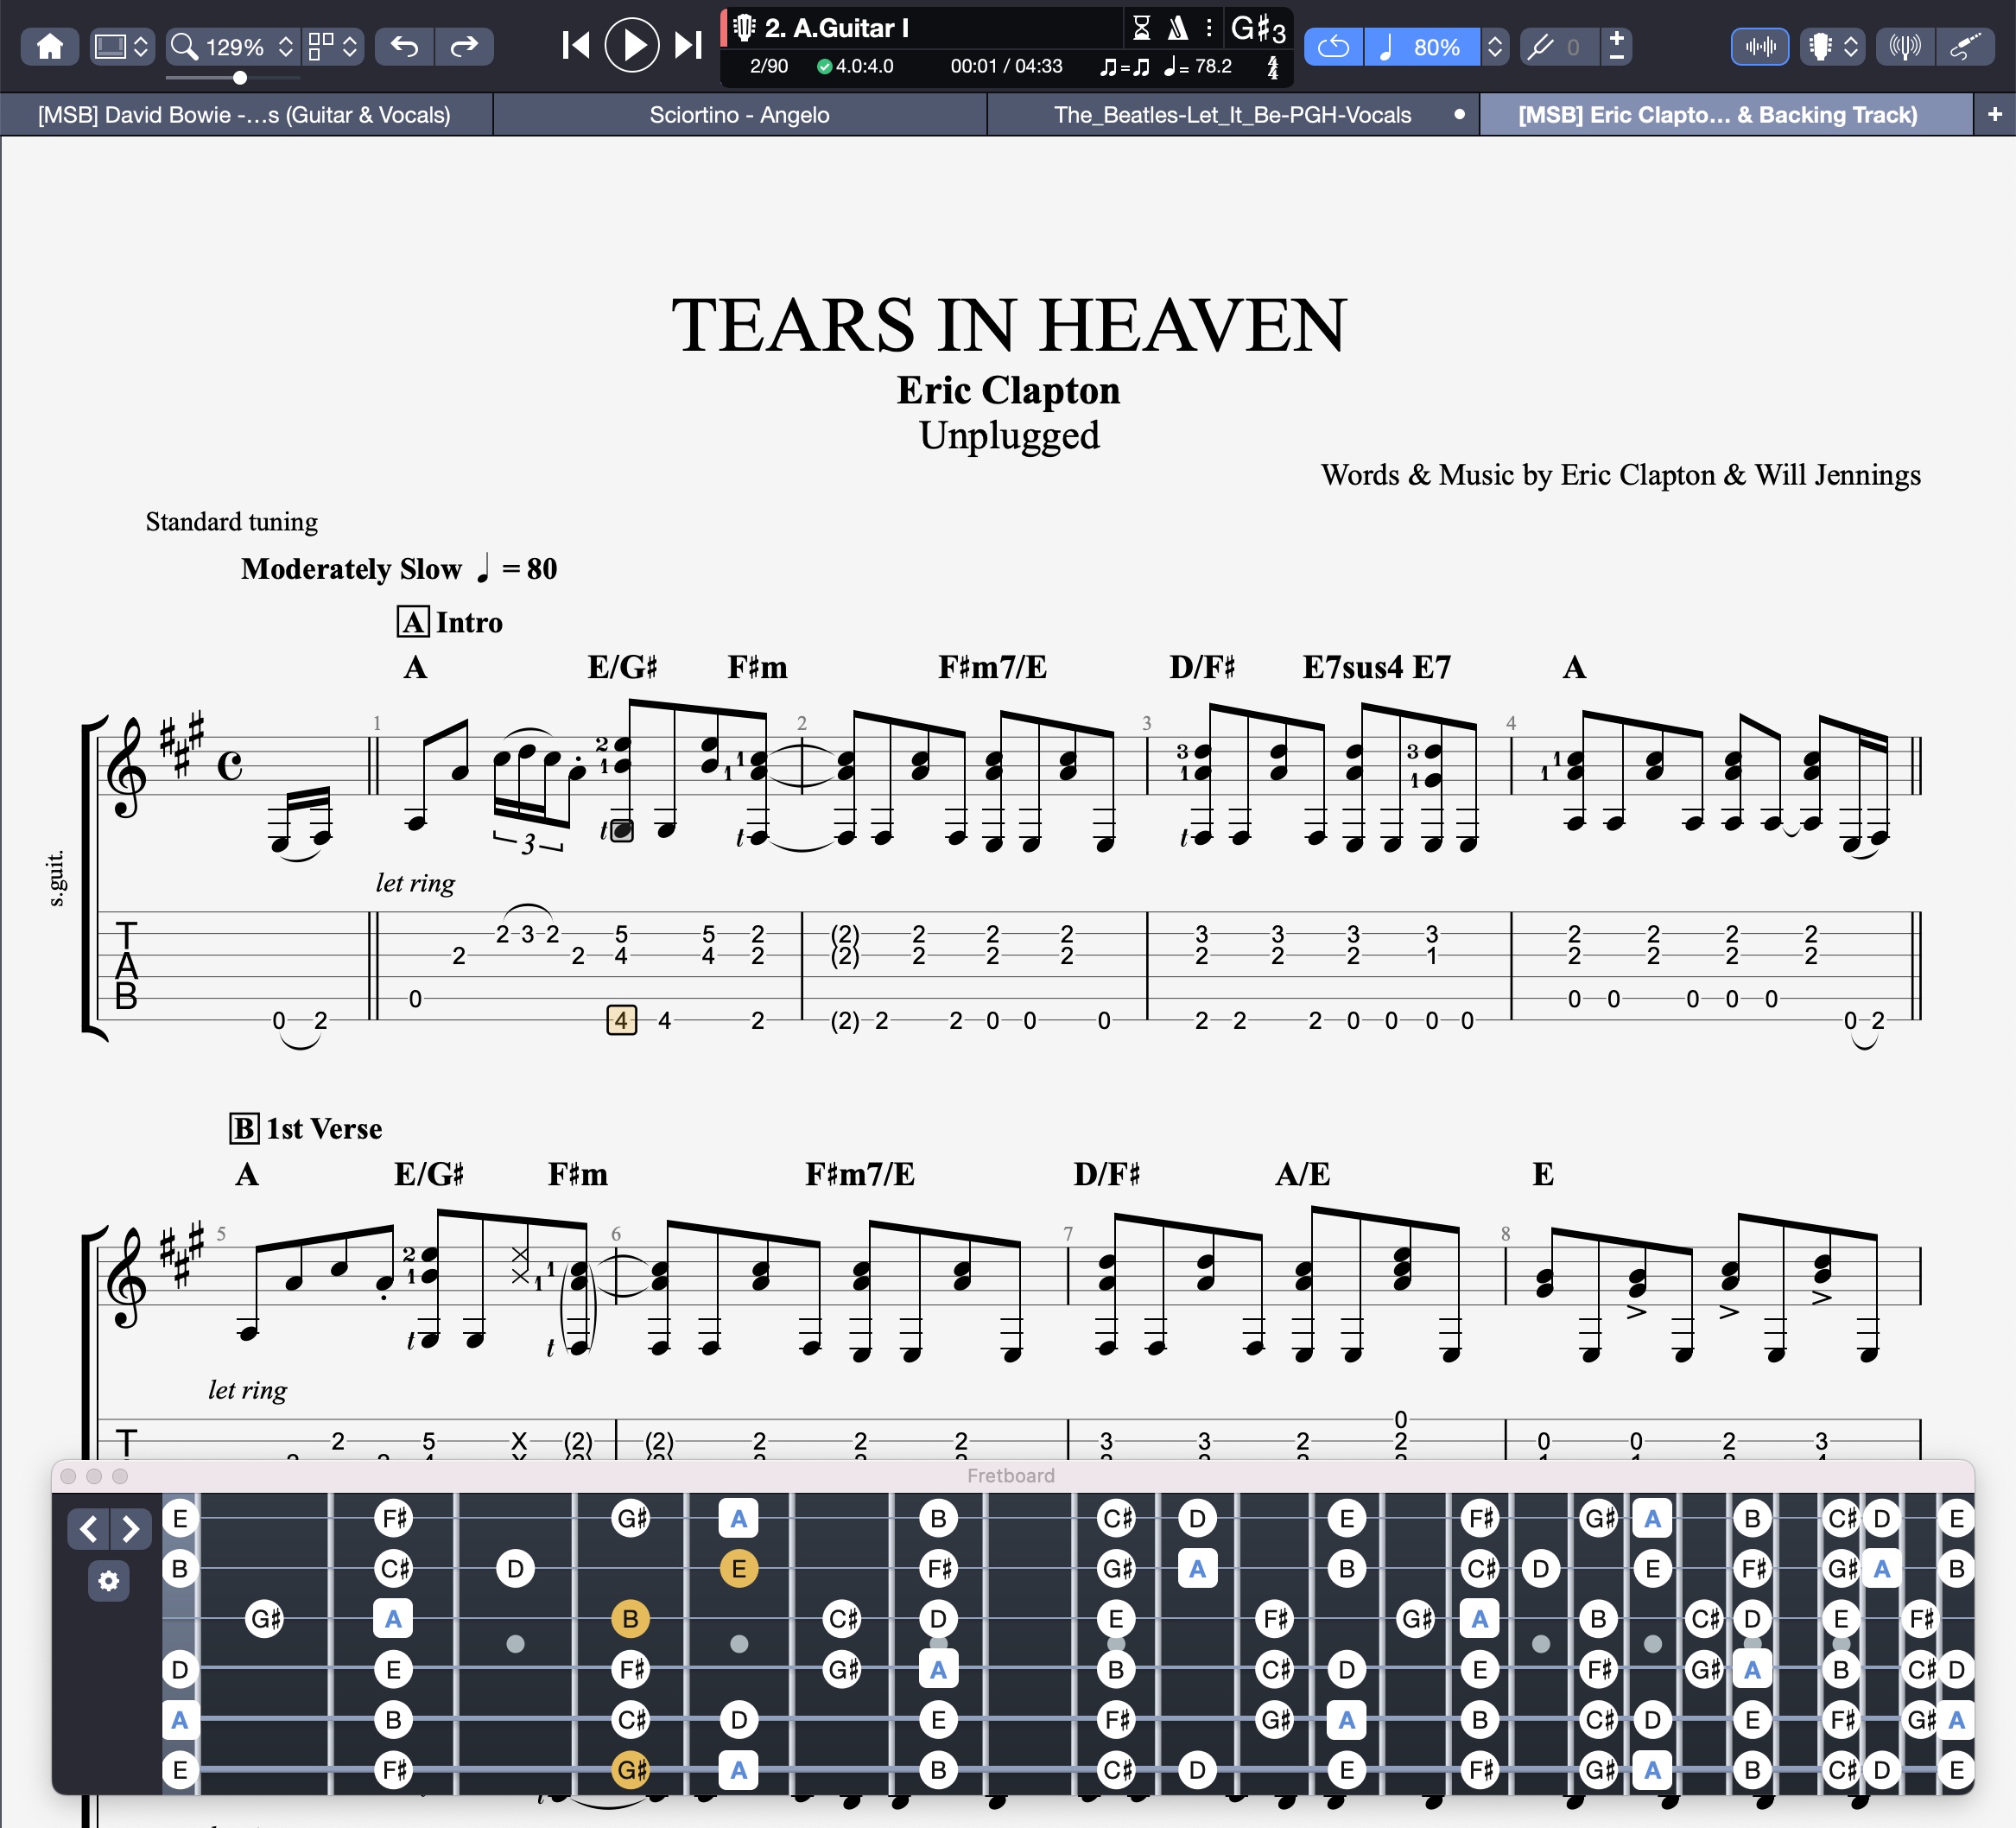Click the guitar track icon beside A.Guitar I
Image resolution: width=2016 pixels, height=1828 pixels.
point(744,27)
